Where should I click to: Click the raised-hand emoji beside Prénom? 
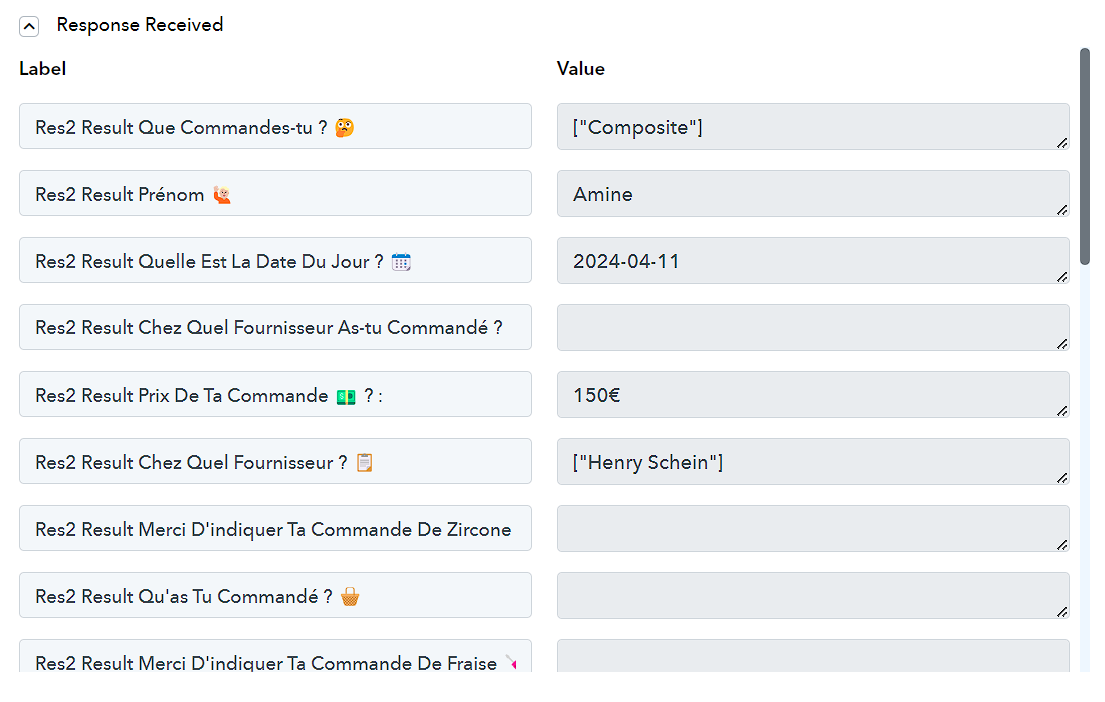[222, 195]
